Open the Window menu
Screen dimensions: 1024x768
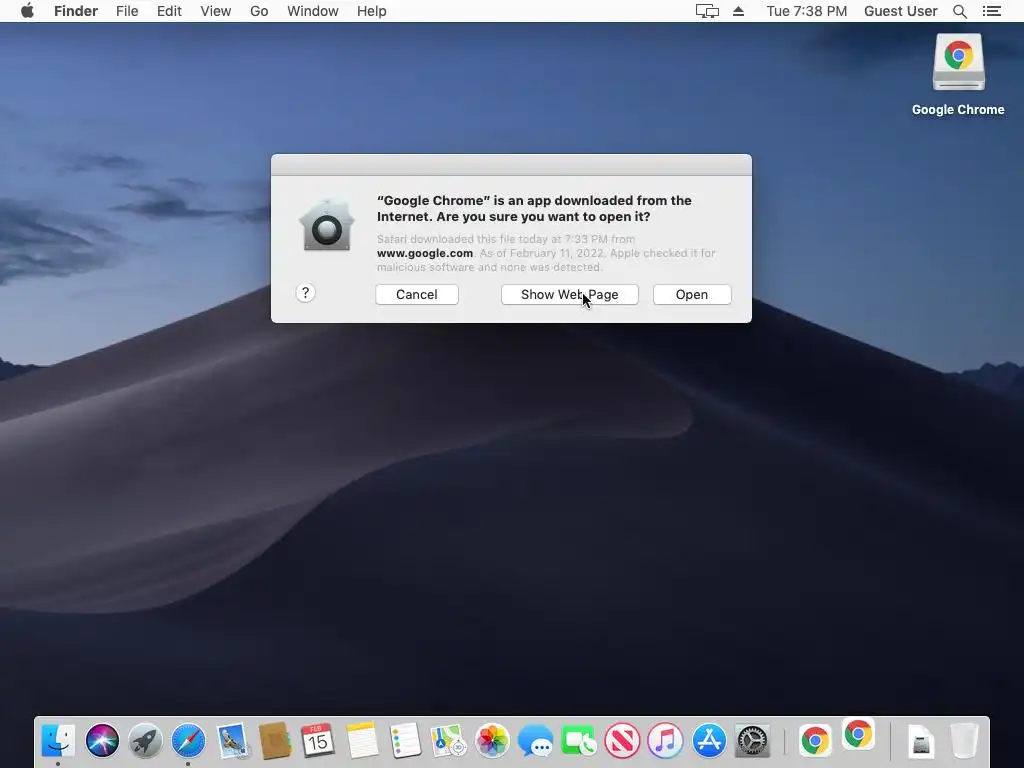point(313,11)
